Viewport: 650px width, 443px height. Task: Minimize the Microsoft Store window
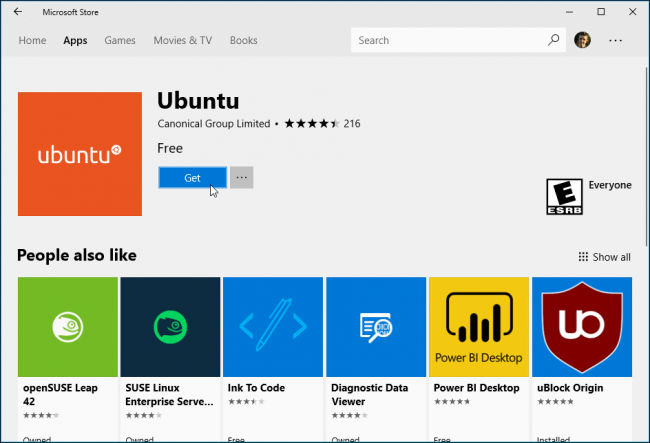[x=570, y=12]
